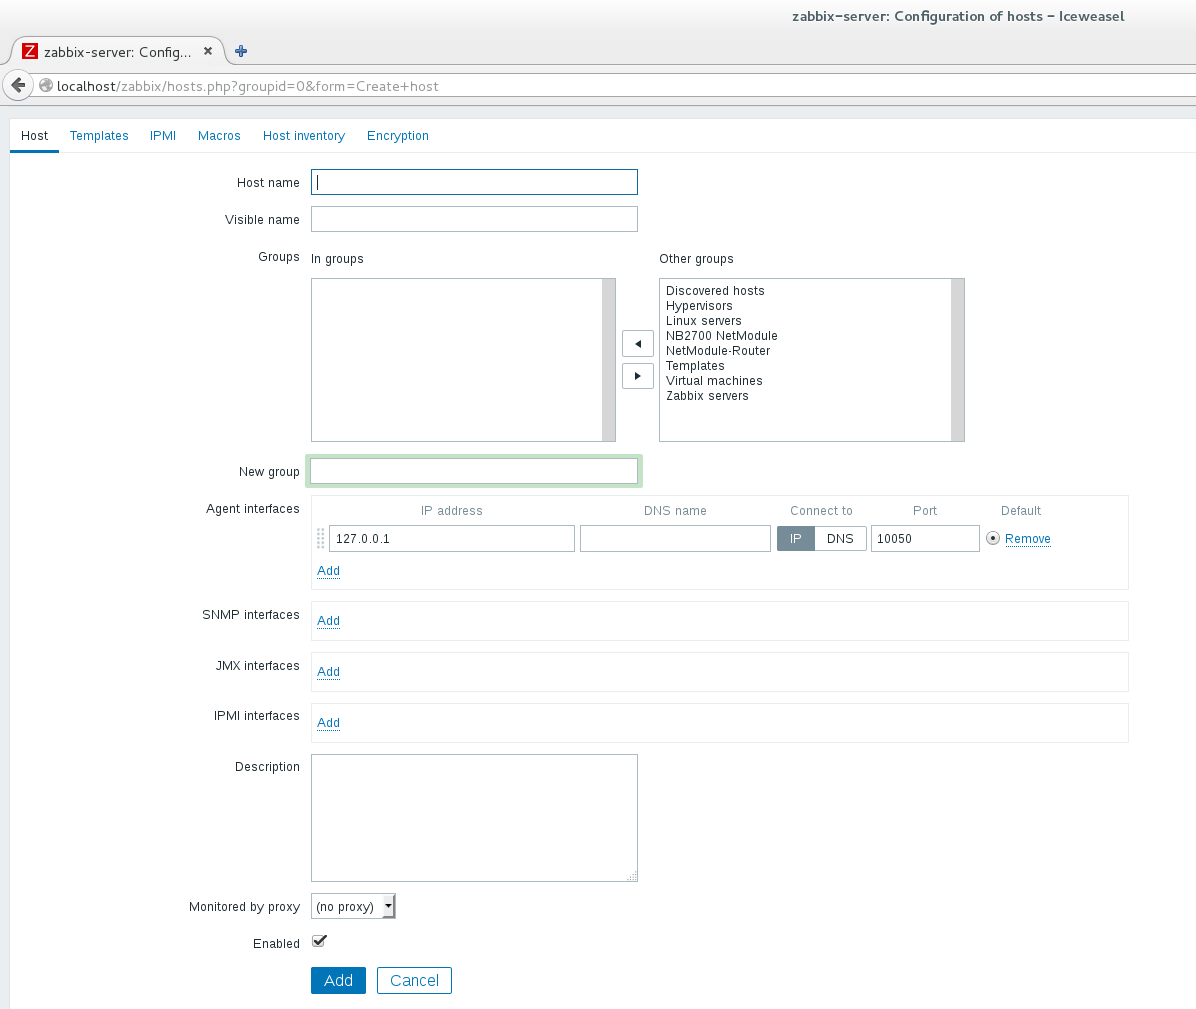Click the blue Add host button
The width and height of the screenshot is (1196, 1009).
coord(339,981)
